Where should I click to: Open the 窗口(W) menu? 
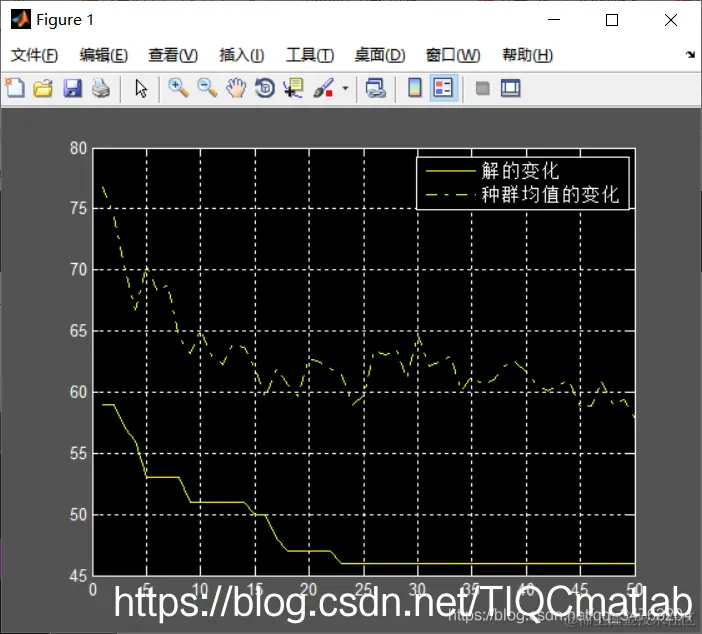pyautogui.click(x=453, y=55)
